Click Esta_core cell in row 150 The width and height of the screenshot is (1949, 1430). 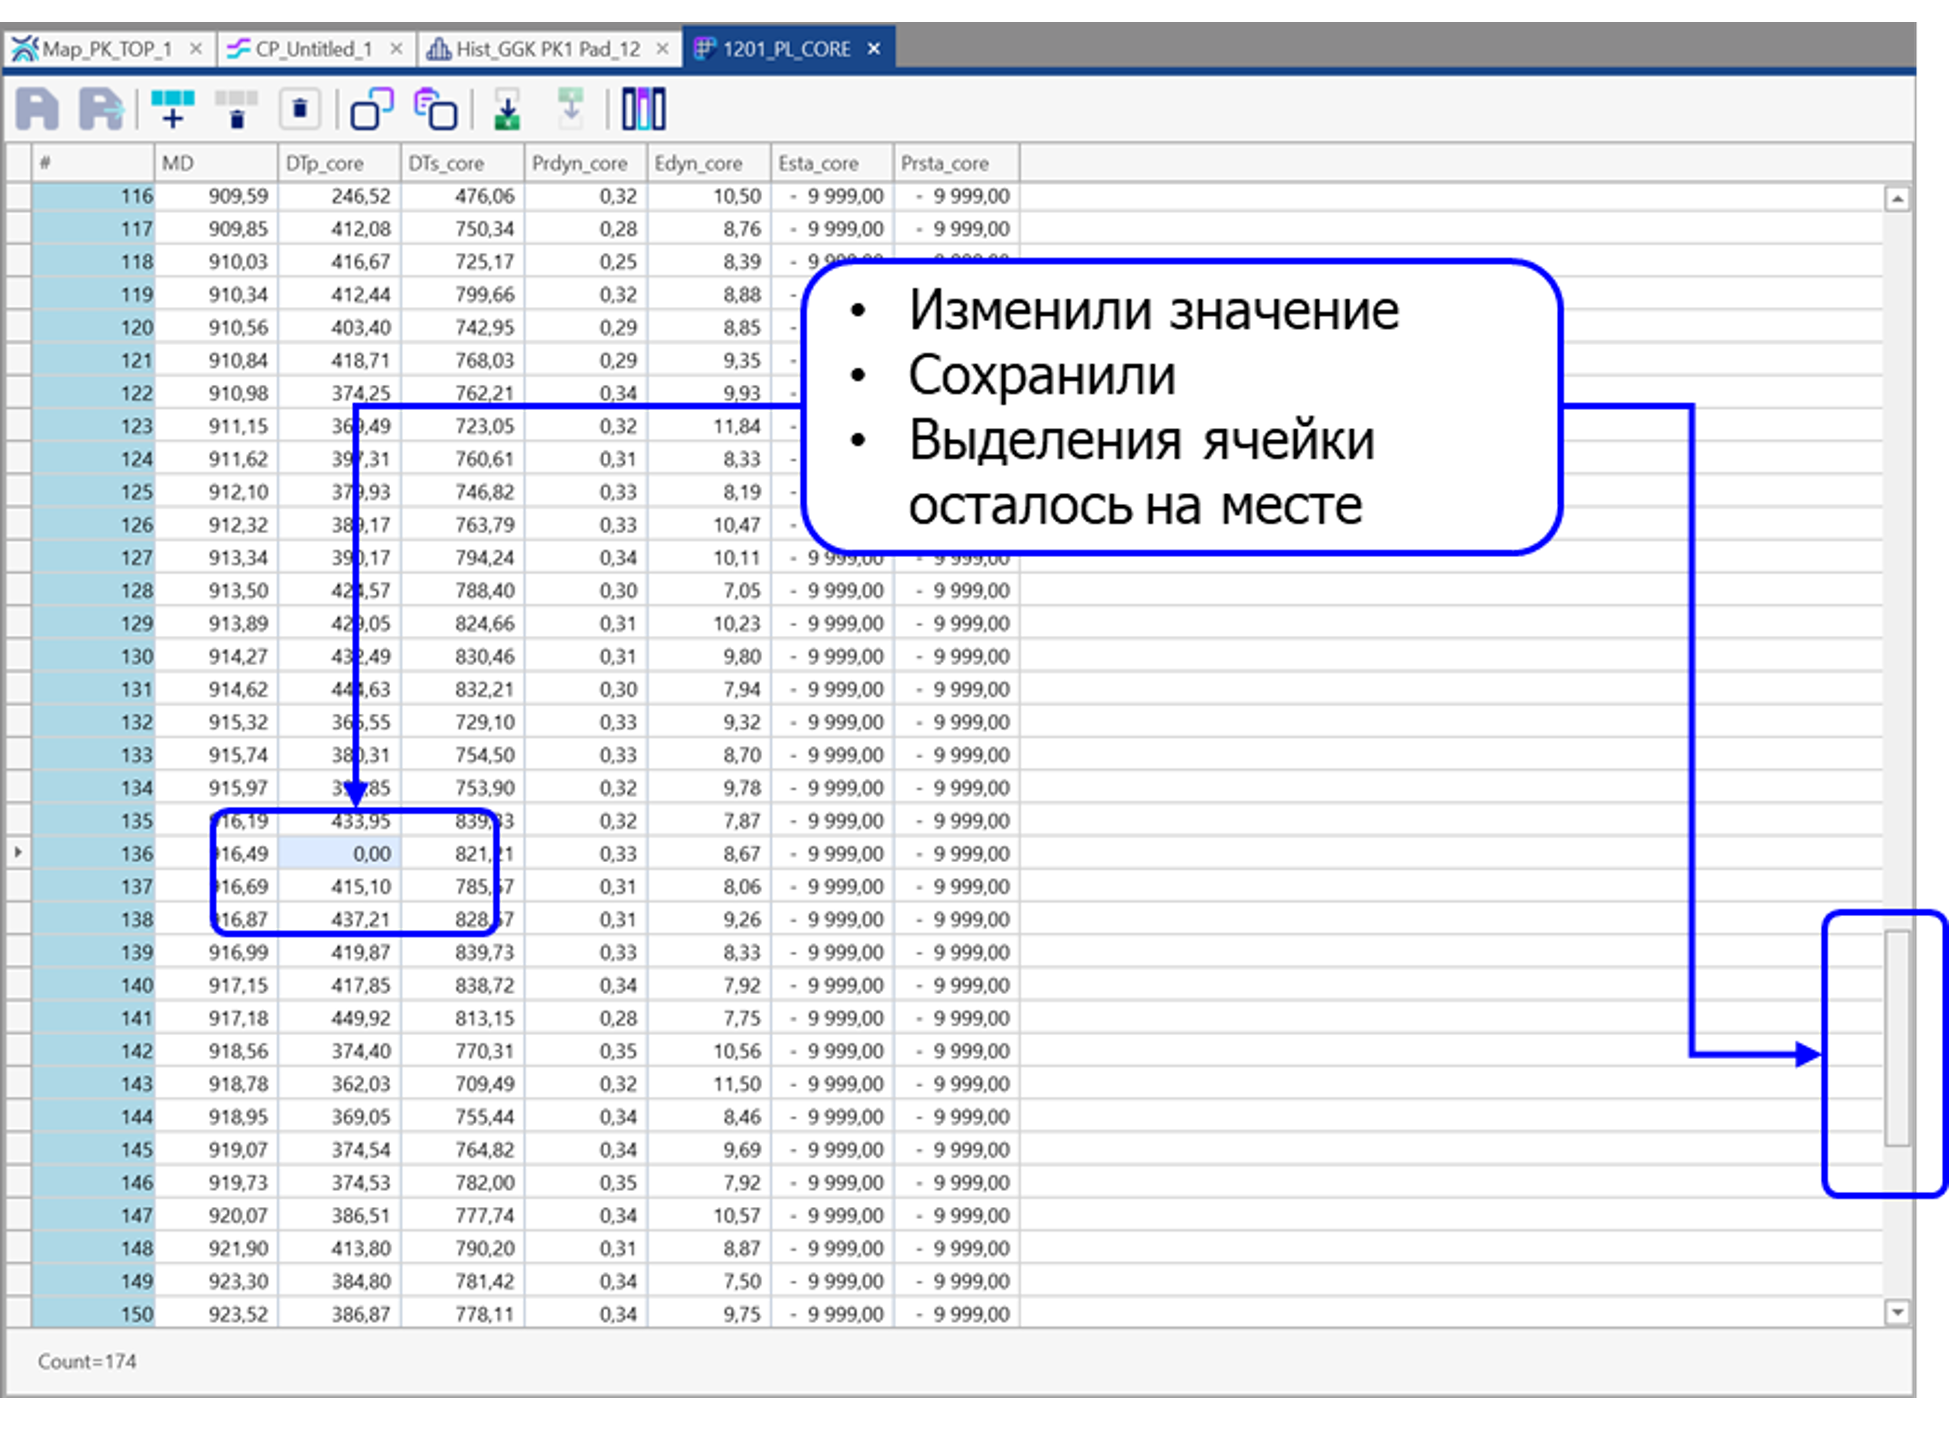[832, 1314]
